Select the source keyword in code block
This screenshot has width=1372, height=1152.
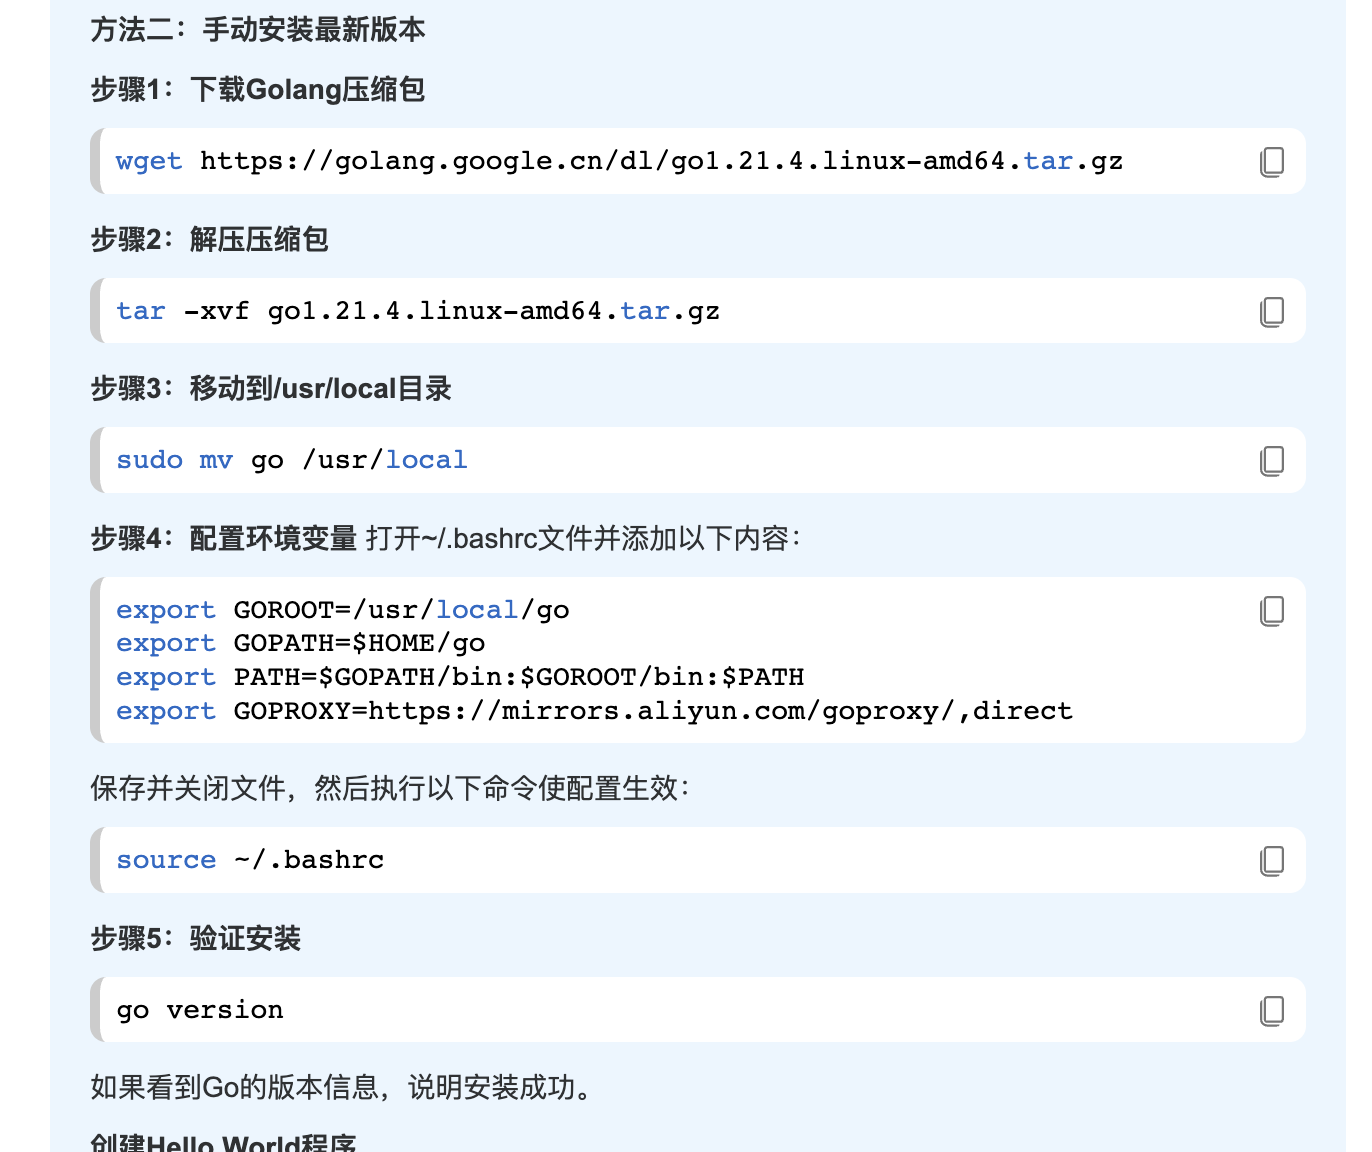(165, 860)
